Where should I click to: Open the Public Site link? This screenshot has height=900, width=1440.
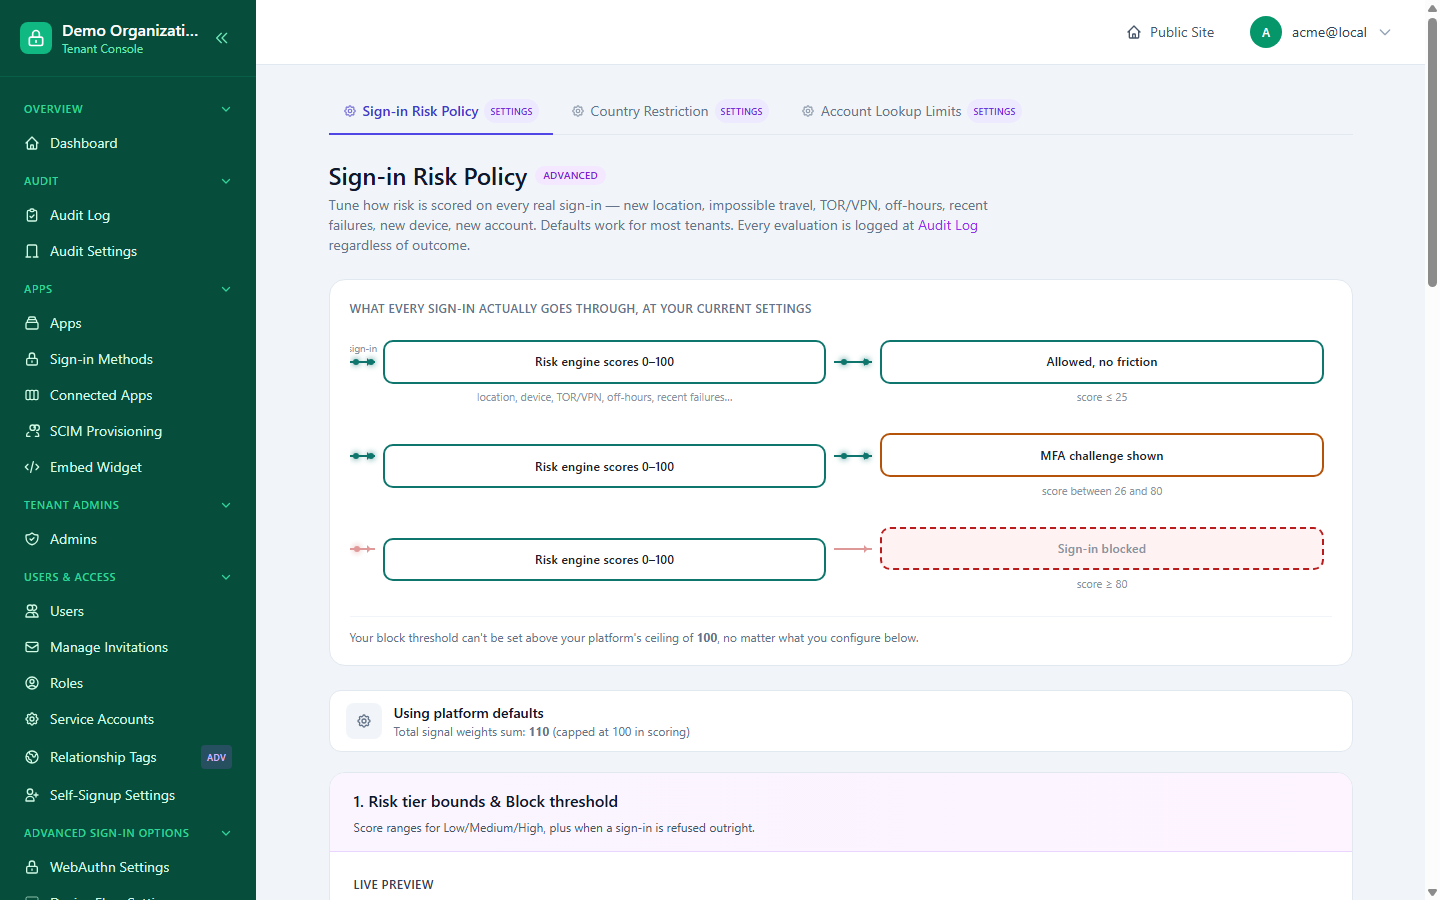pyautogui.click(x=1170, y=32)
